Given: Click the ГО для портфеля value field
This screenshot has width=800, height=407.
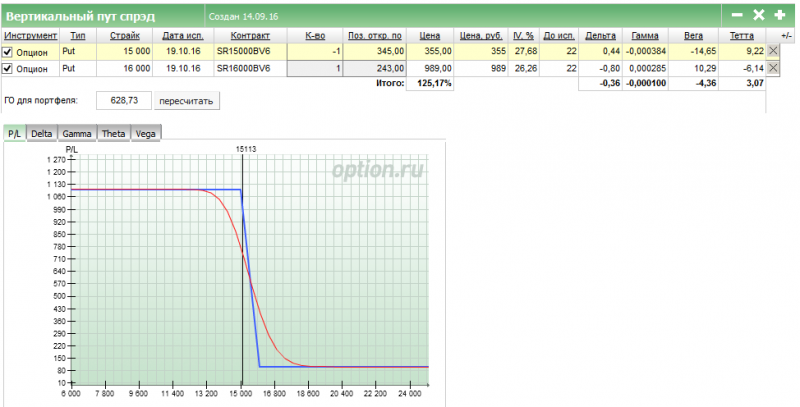Looking at the screenshot, I should (124, 100).
